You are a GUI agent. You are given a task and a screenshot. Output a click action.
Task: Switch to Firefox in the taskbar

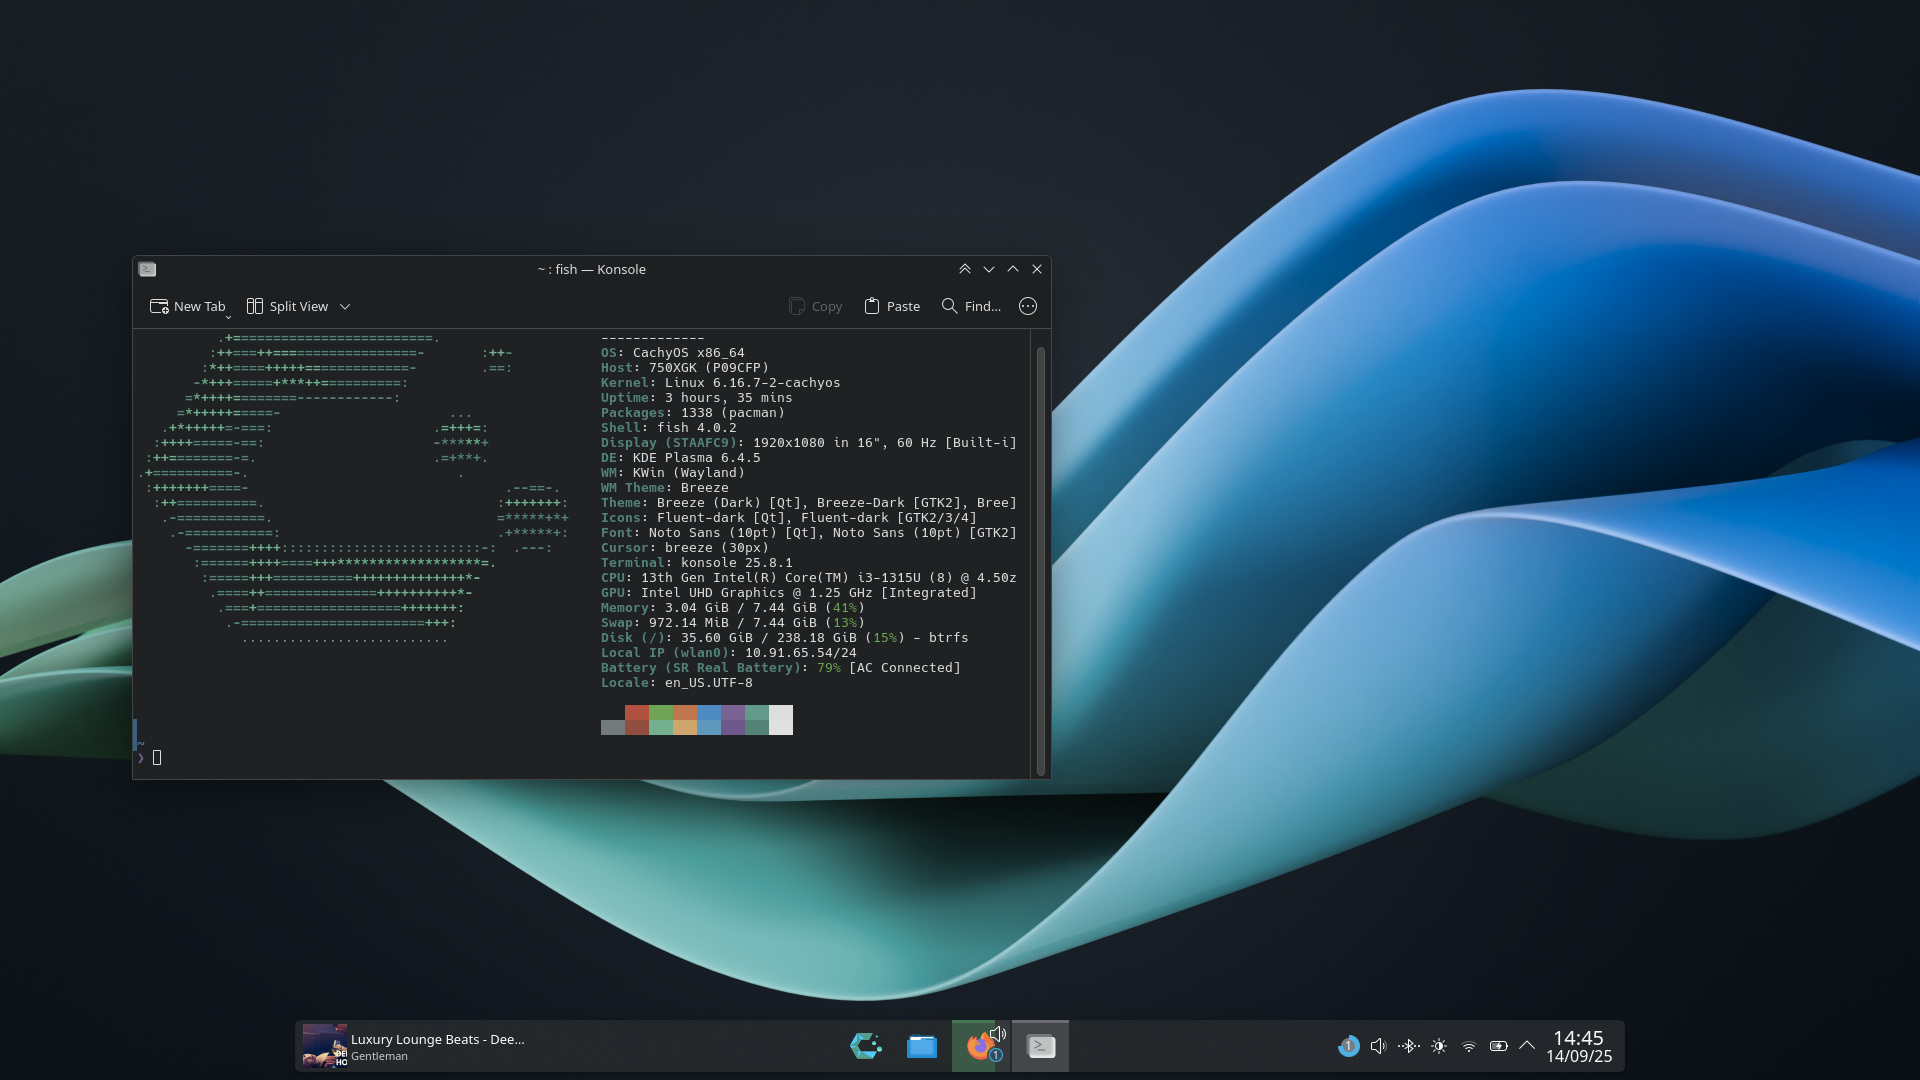[978, 1047]
